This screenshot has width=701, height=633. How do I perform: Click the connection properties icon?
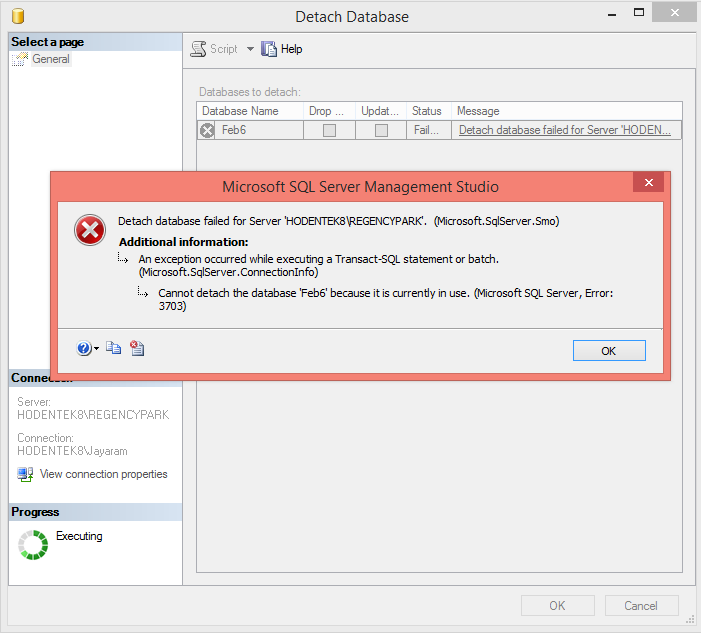click(25, 474)
